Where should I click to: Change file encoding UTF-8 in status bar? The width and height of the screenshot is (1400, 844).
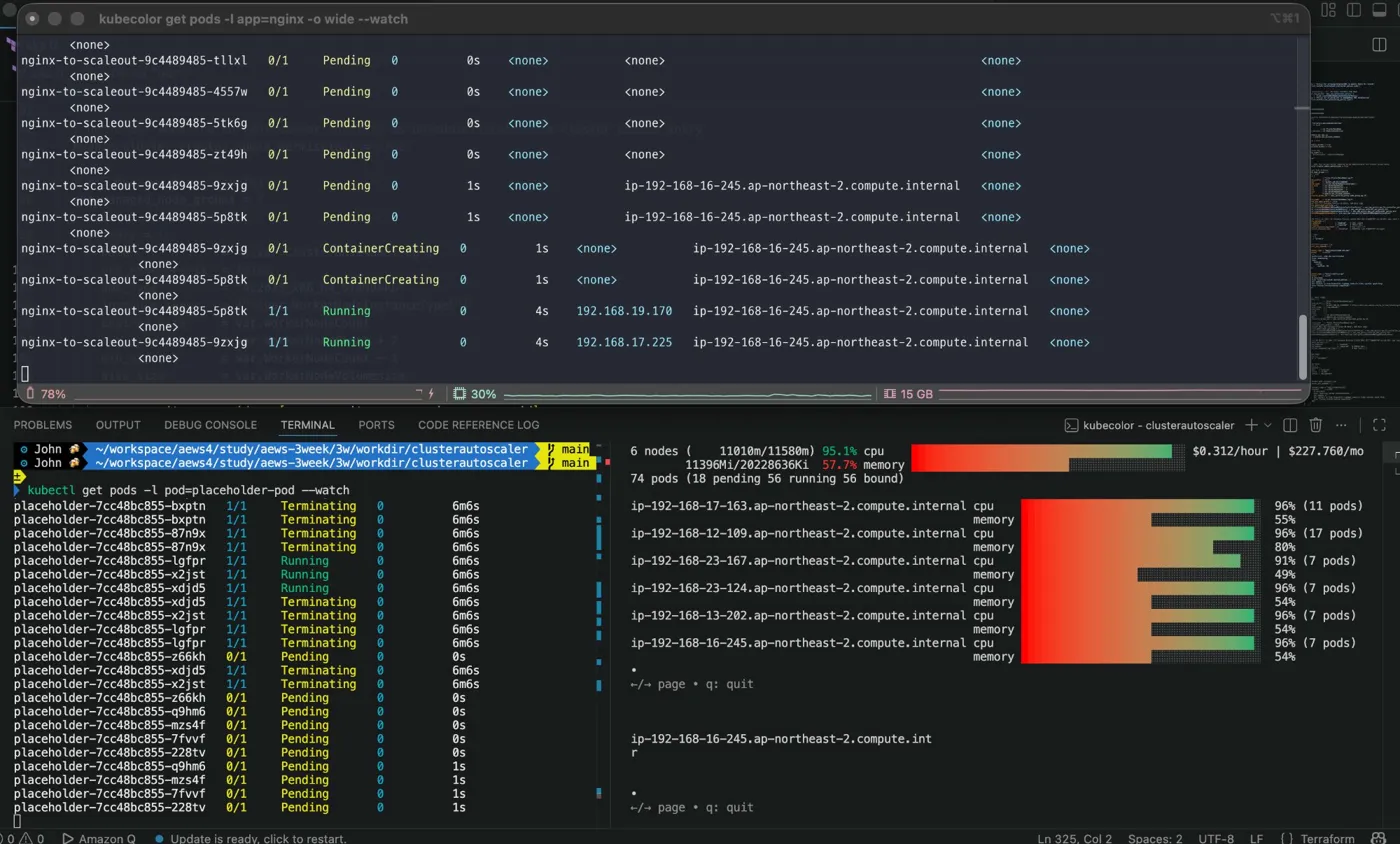(x=1216, y=838)
